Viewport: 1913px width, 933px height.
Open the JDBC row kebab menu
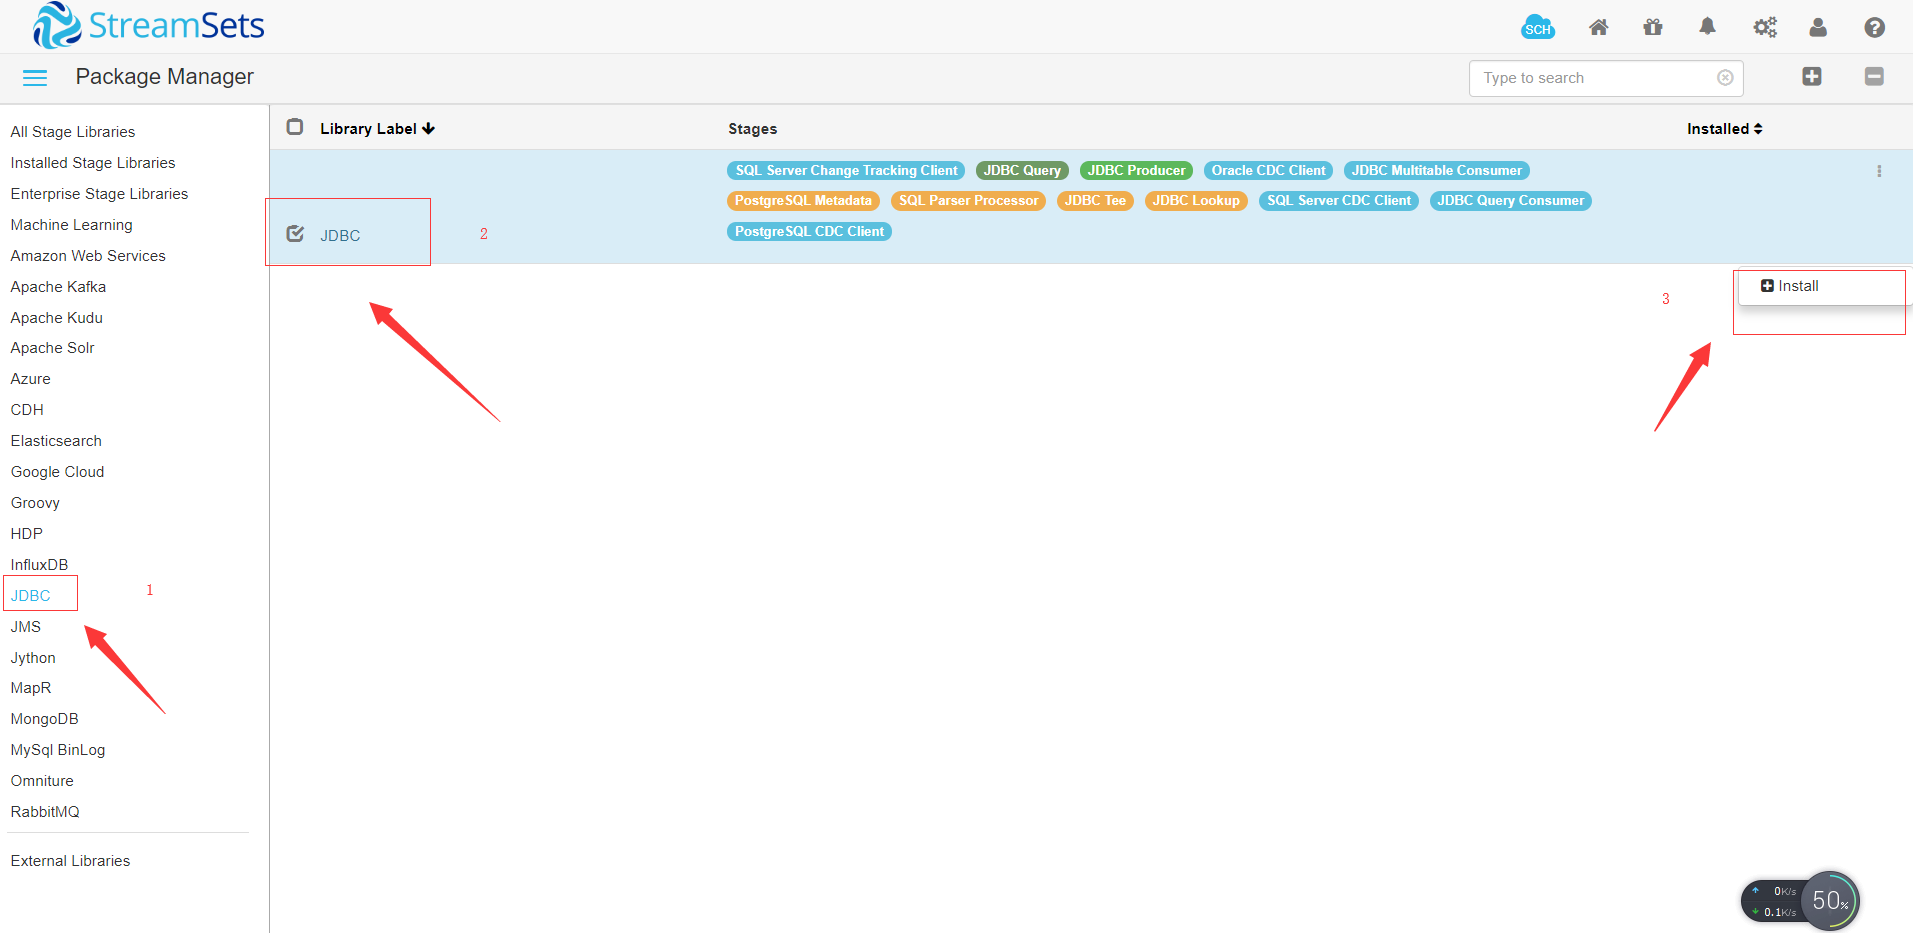coord(1878,170)
